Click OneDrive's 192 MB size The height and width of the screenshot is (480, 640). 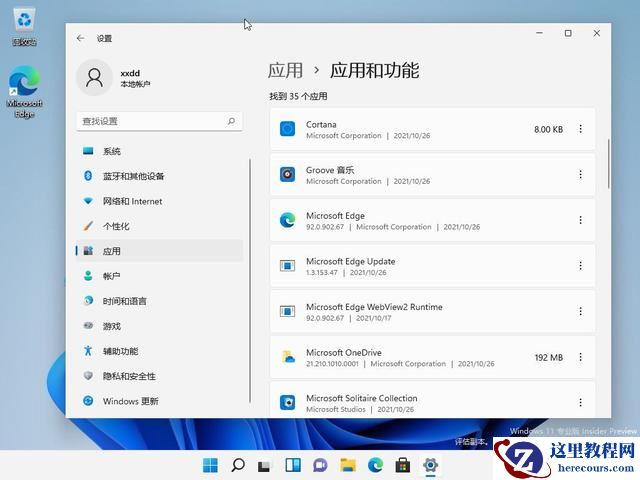pyautogui.click(x=549, y=358)
